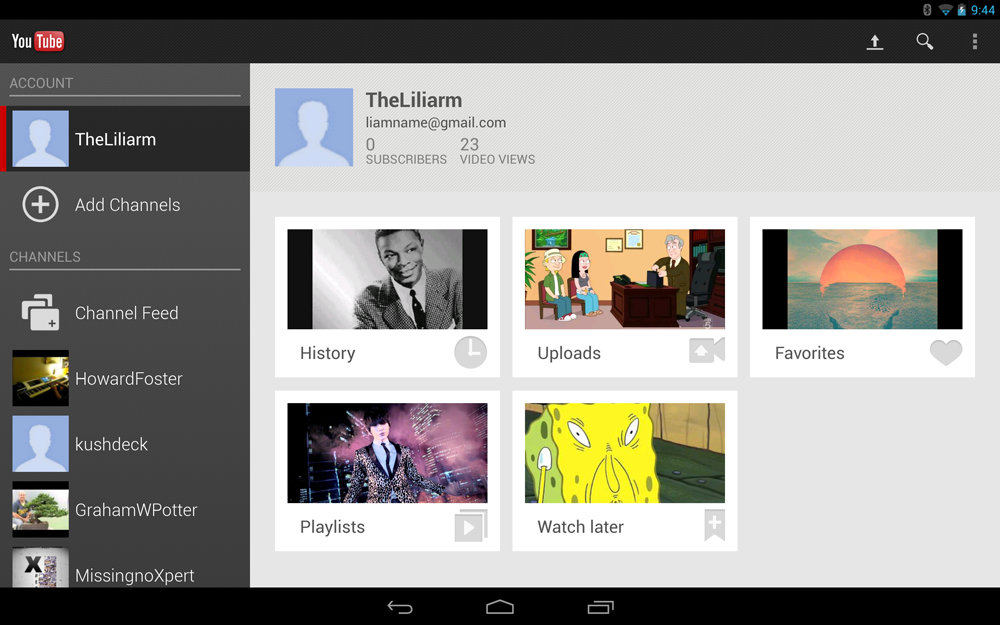Viewport: 1000px width, 625px height.
Task: Expand Add Channels with the plus button
Action: (40, 204)
